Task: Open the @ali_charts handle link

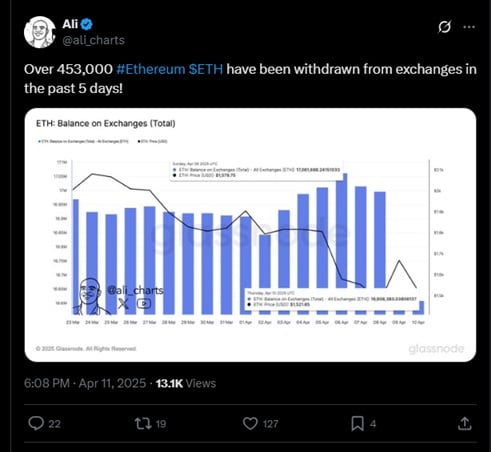Action: (x=94, y=40)
